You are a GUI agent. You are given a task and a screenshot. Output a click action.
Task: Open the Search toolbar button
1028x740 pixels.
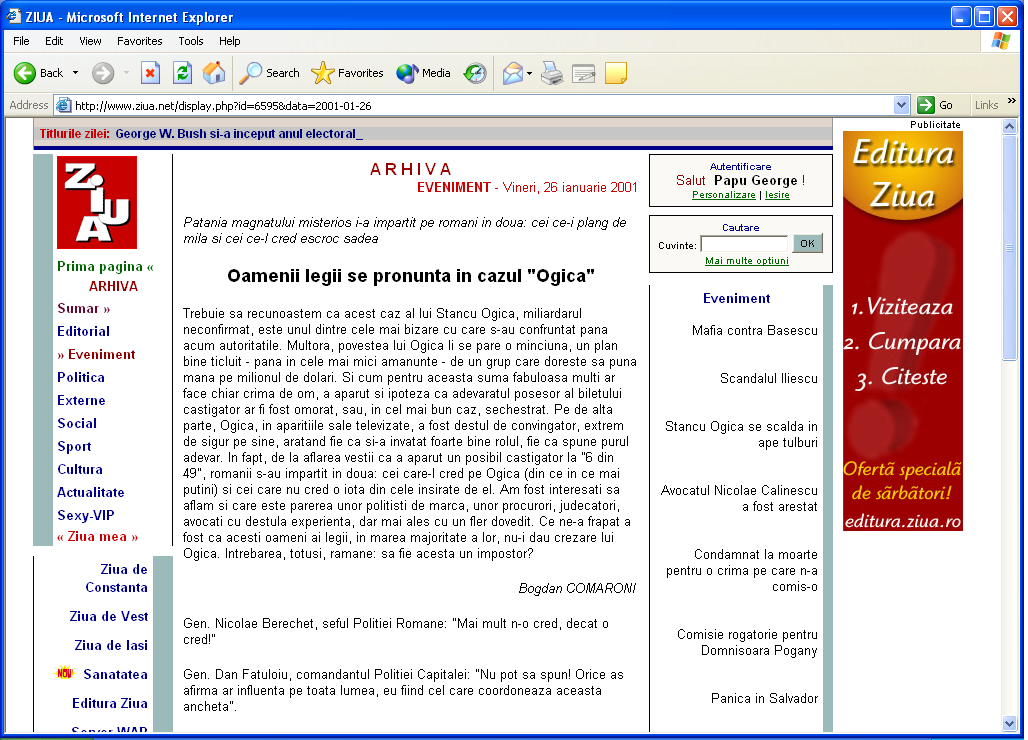tap(269, 73)
